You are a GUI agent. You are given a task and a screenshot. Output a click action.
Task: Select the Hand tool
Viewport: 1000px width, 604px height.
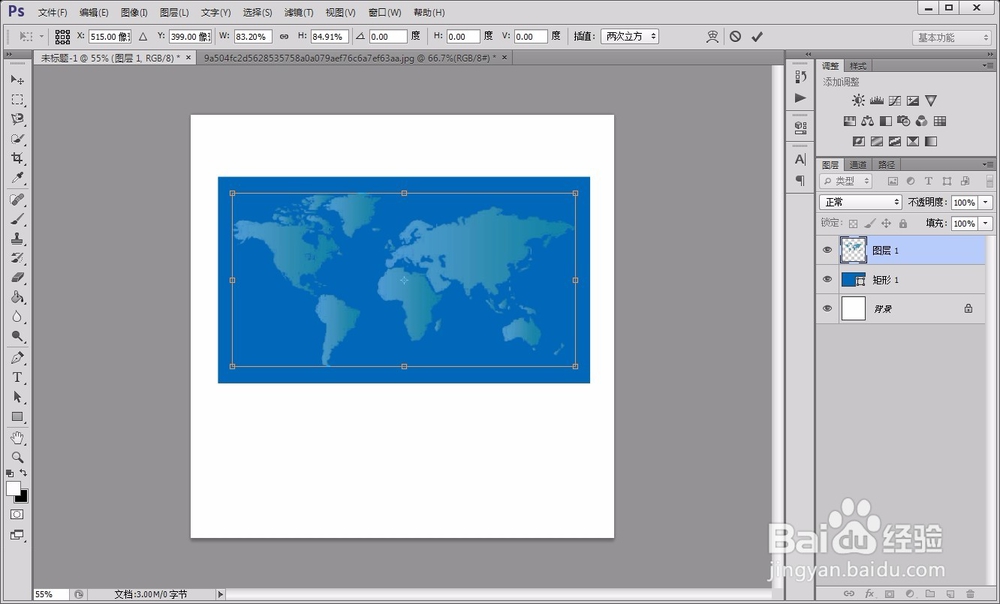pos(17,438)
